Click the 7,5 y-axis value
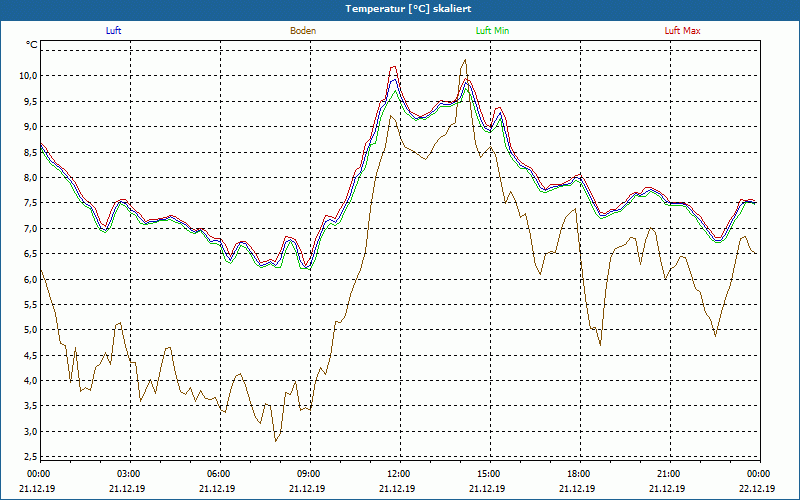Viewport: 800px width, 500px height. (x=30, y=203)
